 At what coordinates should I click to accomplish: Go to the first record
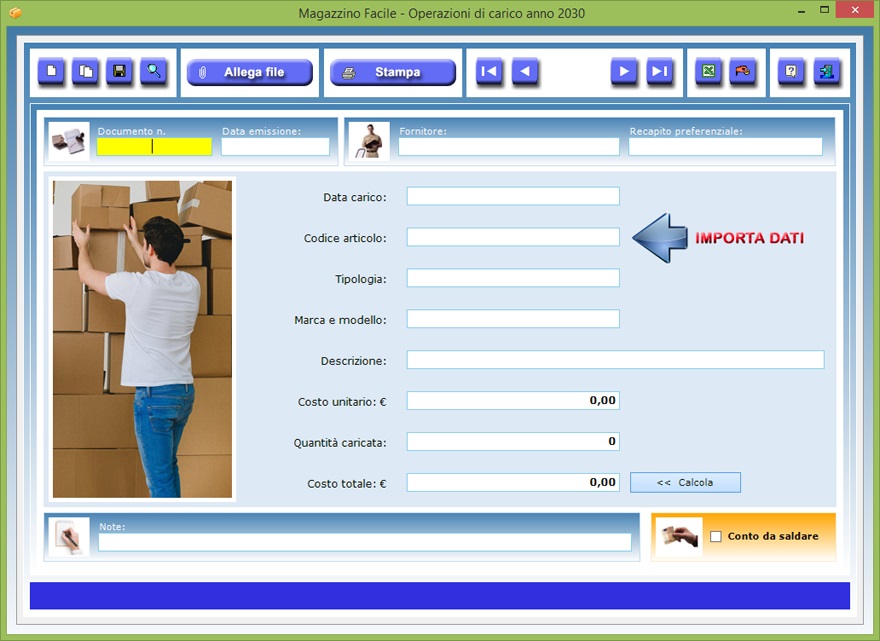click(489, 71)
